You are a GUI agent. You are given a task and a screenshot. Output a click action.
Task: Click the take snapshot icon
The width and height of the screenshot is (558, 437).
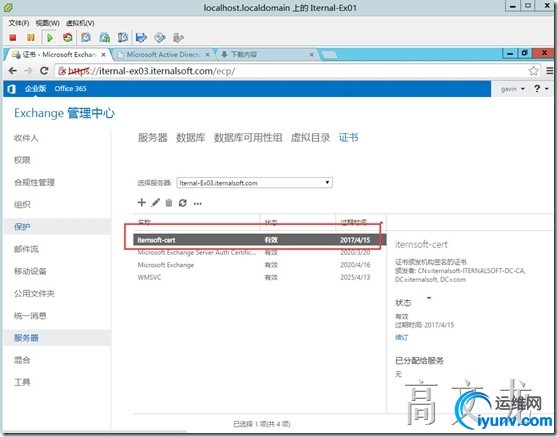[86, 37]
